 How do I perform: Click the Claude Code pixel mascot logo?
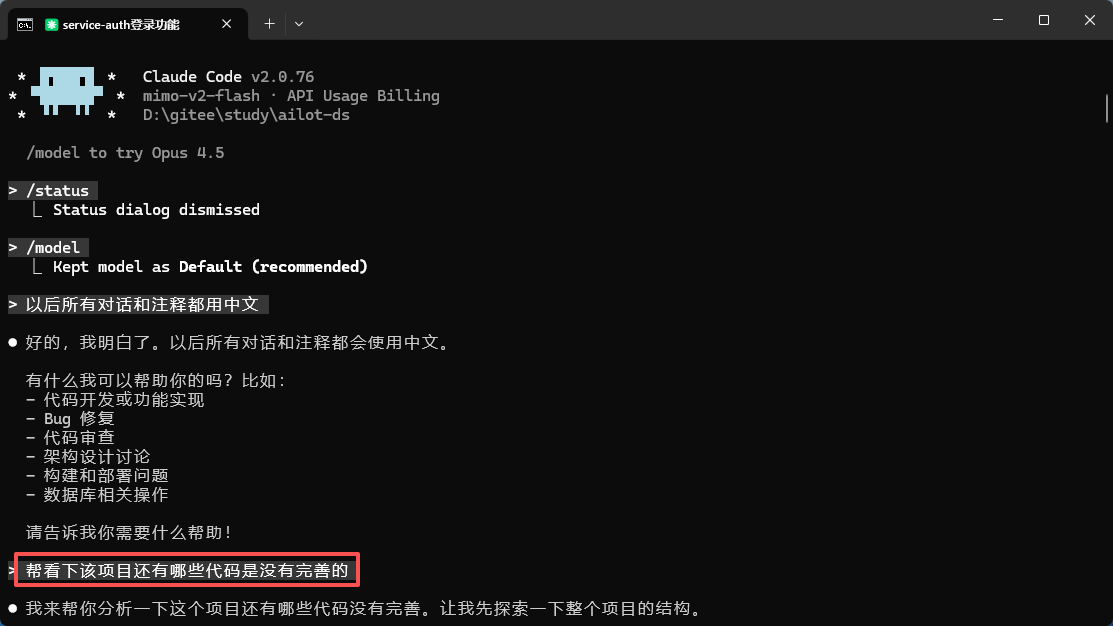(67, 92)
